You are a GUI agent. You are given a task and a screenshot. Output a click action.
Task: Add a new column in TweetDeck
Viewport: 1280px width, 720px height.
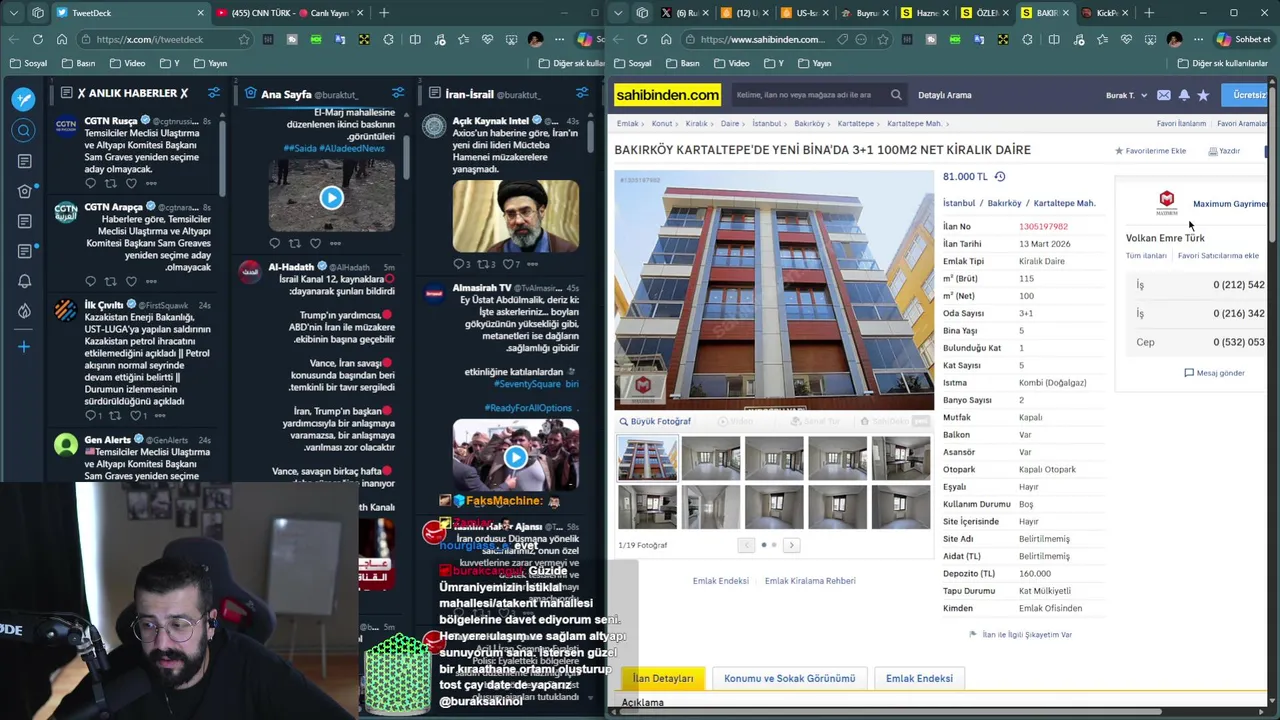tap(24, 347)
